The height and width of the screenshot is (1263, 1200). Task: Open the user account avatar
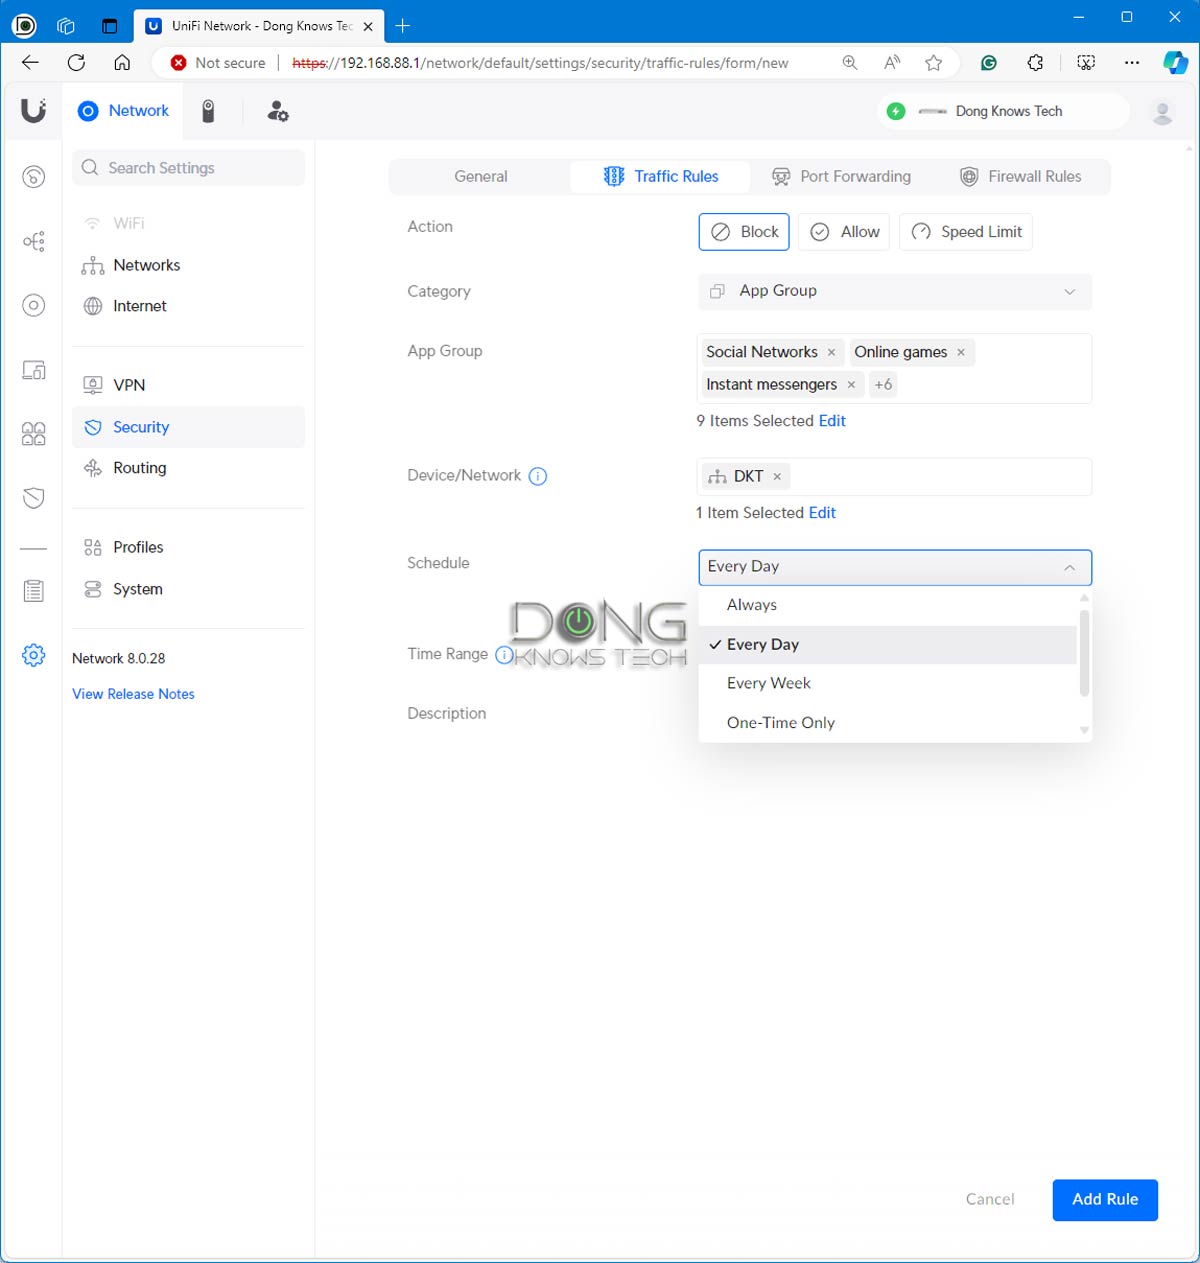tap(1162, 112)
